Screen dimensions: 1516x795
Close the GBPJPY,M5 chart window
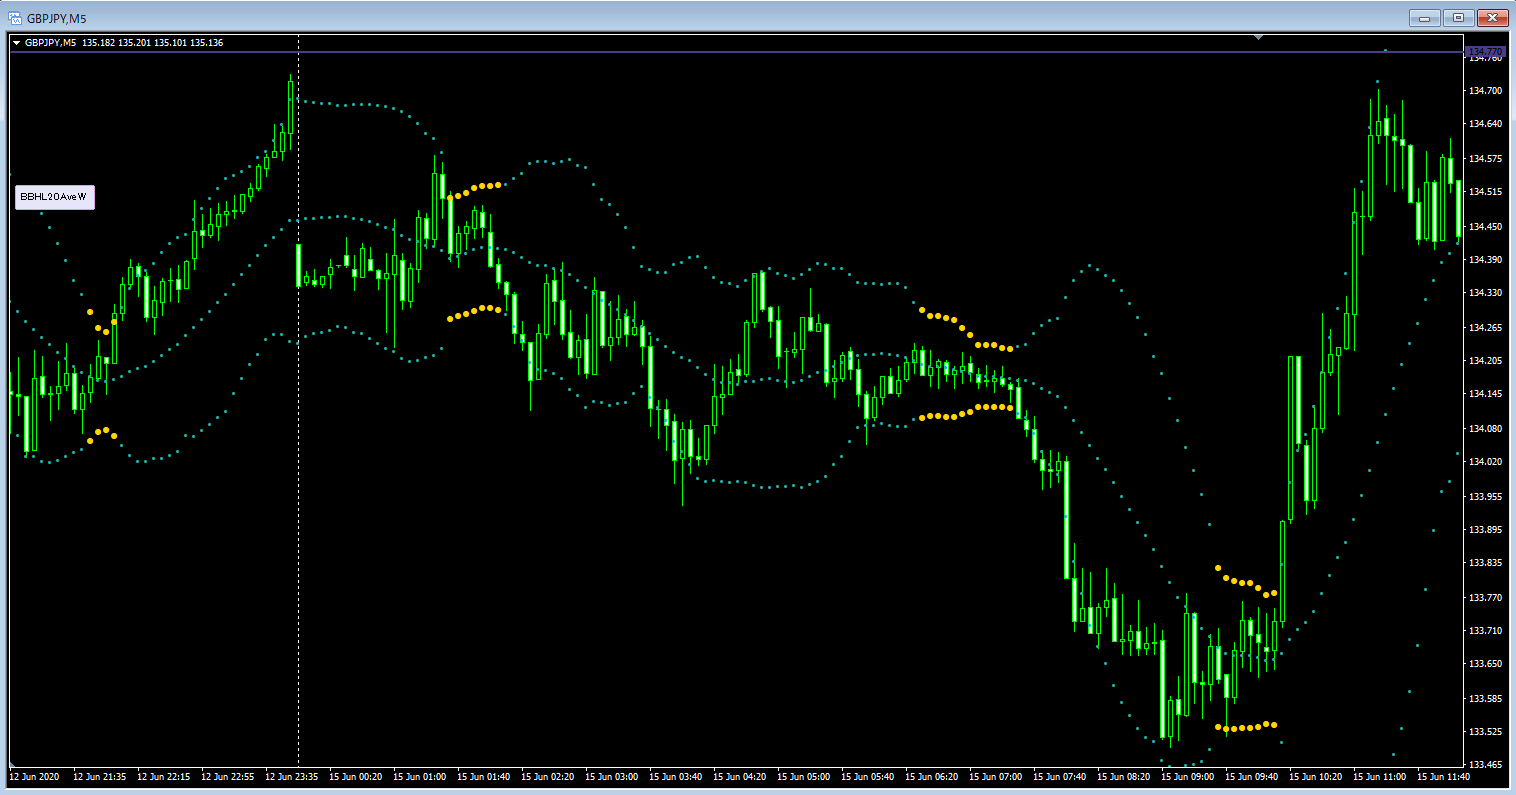[x=1492, y=18]
